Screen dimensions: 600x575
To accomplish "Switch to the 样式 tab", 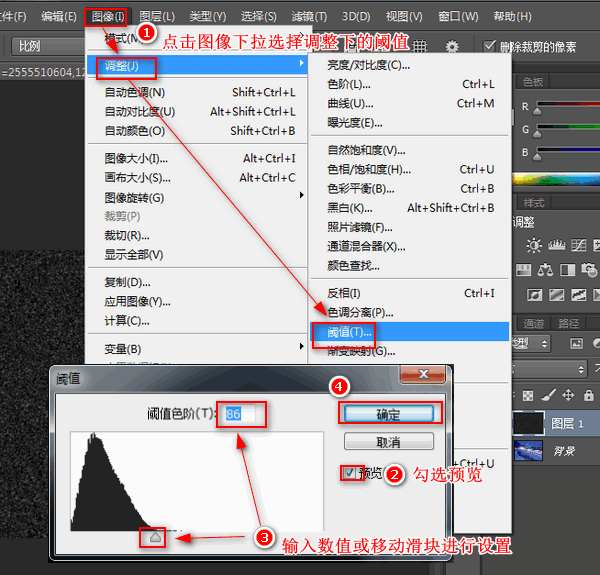I will [533, 202].
